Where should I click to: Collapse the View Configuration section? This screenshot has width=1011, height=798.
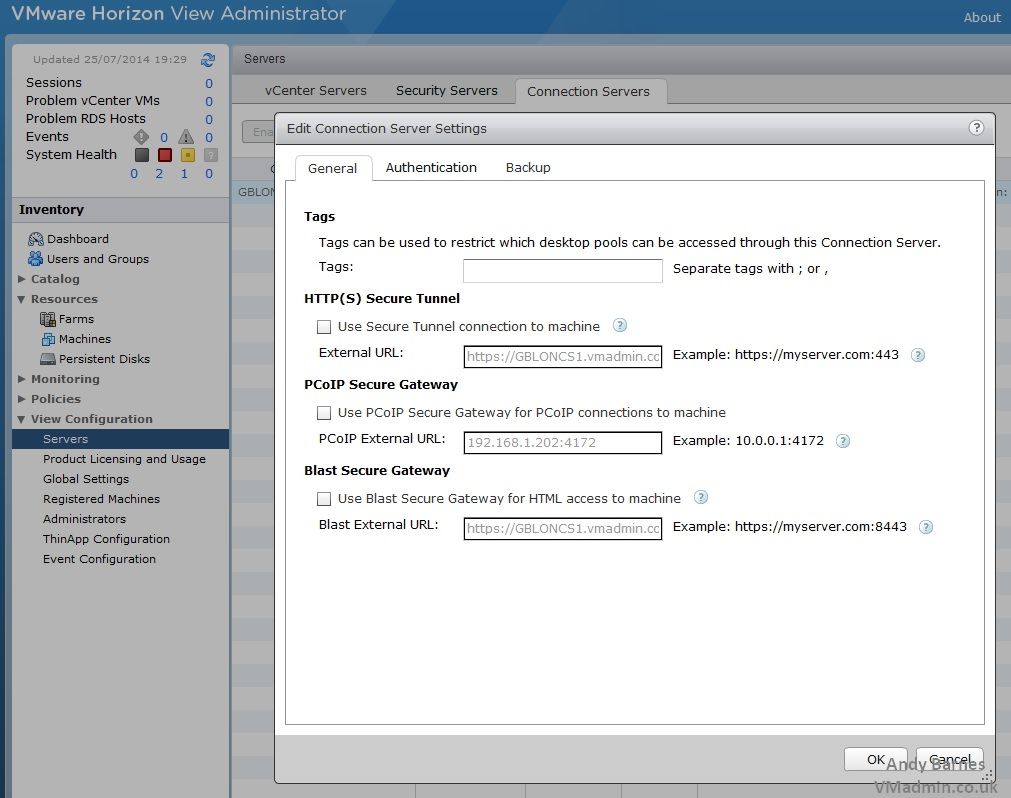click(21, 419)
